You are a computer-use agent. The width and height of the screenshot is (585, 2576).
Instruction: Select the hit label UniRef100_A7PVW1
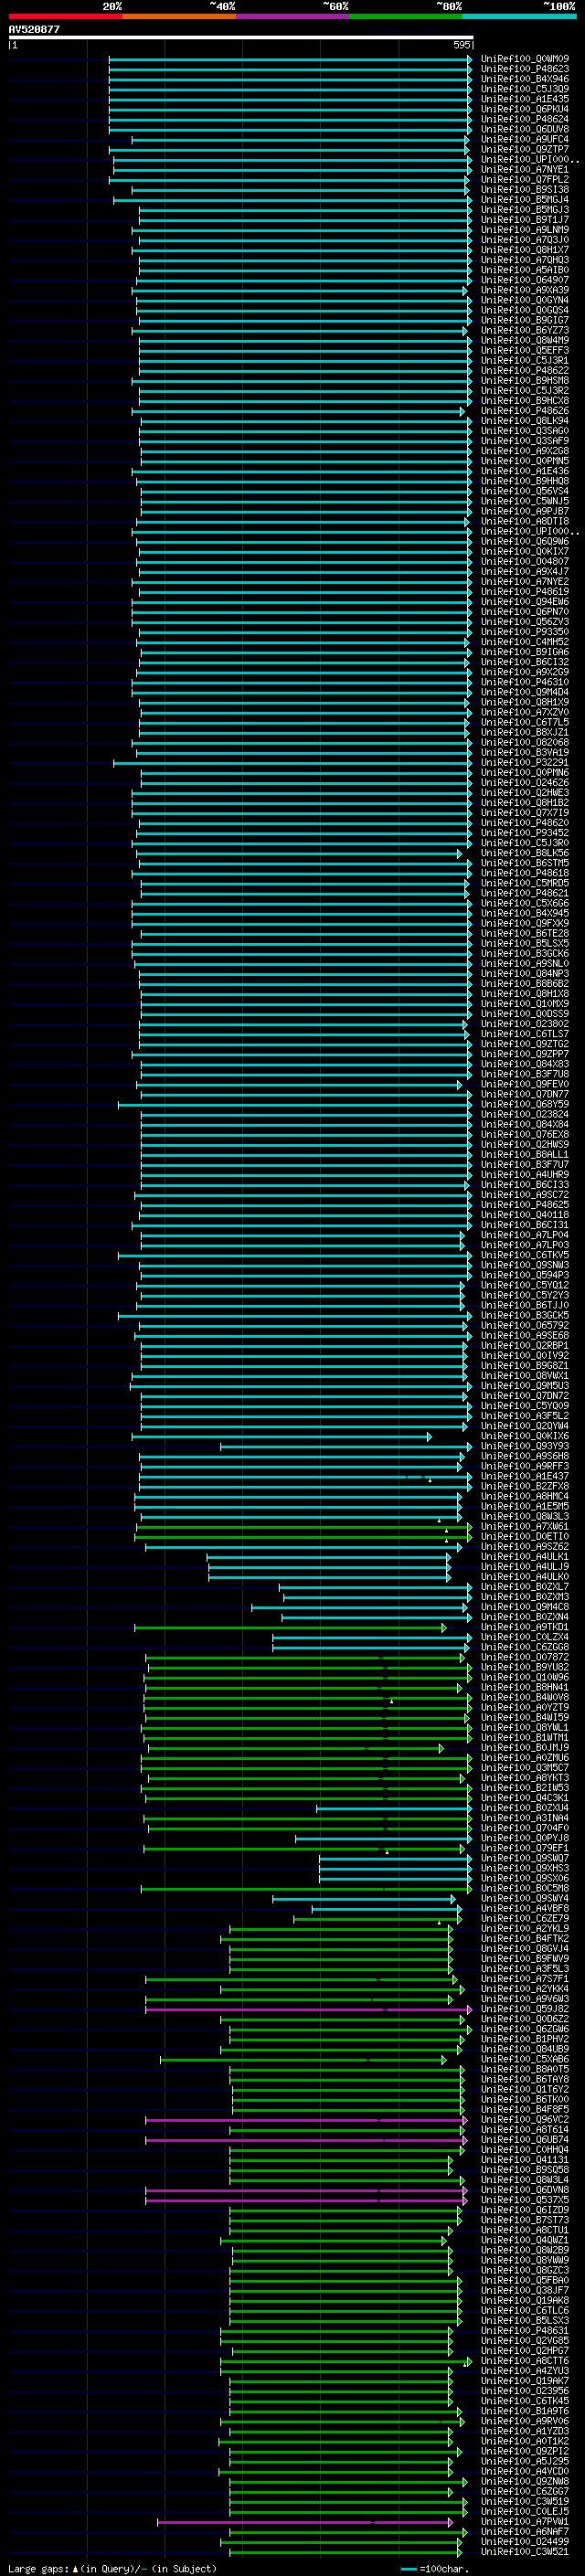coord(525,2521)
